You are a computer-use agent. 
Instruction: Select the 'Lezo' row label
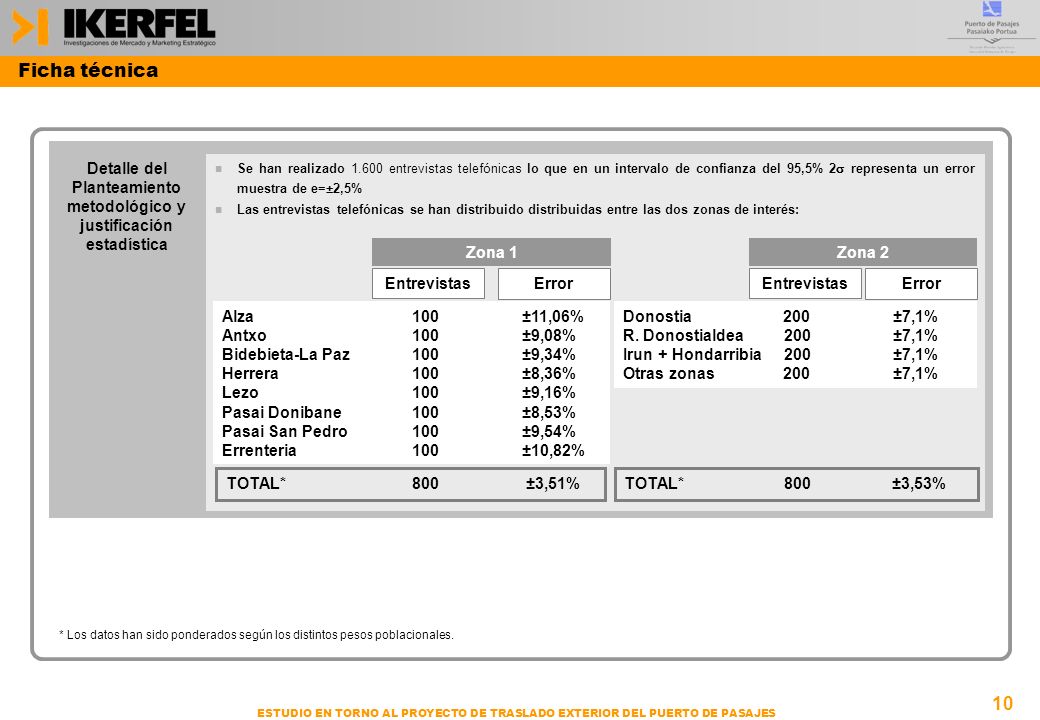[240, 392]
